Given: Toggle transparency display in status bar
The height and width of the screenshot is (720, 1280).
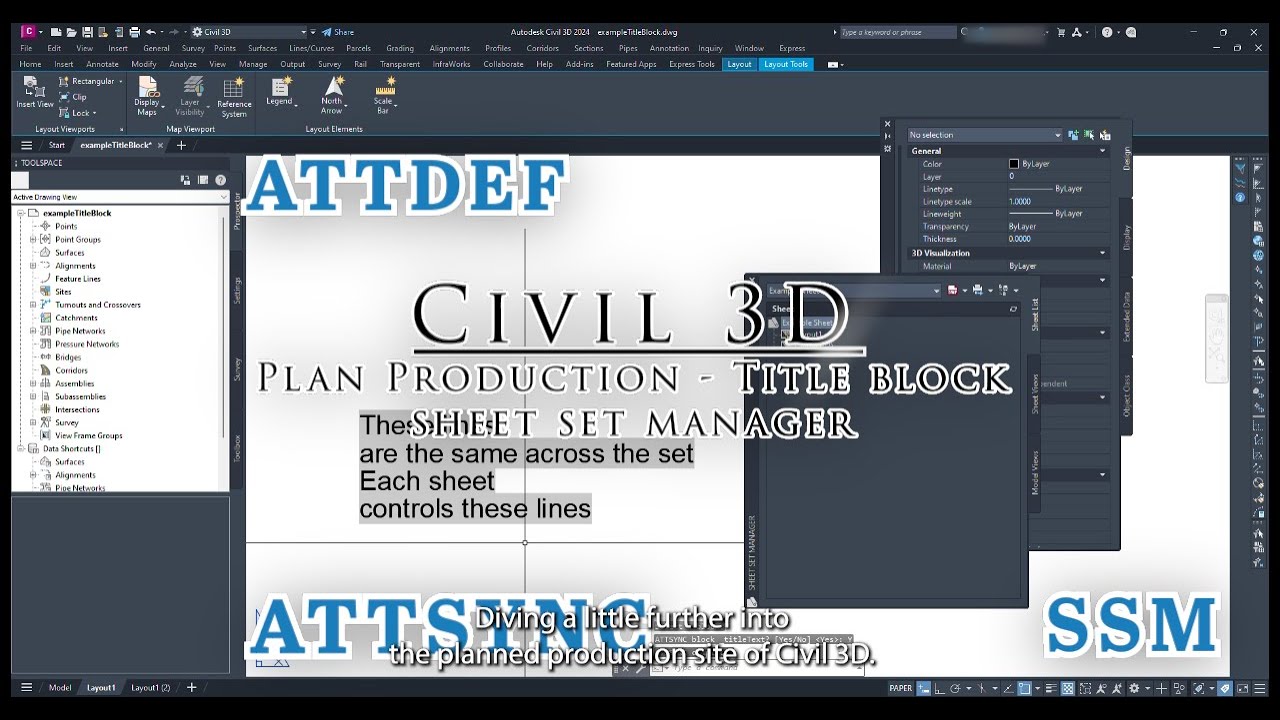Looking at the screenshot, I should [x=1068, y=688].
